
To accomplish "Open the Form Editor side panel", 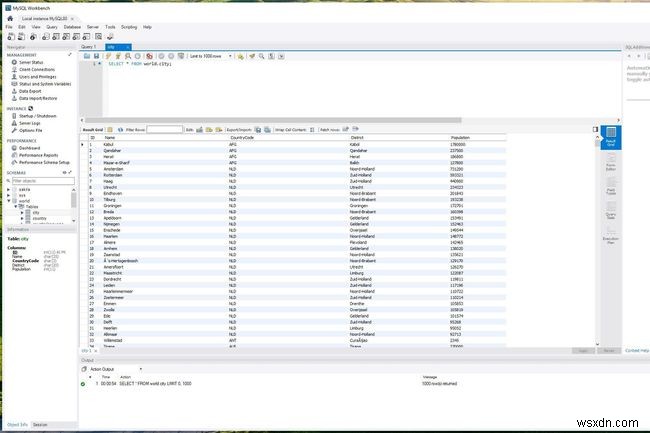I will pyautogui.click(x=611, y=162).
